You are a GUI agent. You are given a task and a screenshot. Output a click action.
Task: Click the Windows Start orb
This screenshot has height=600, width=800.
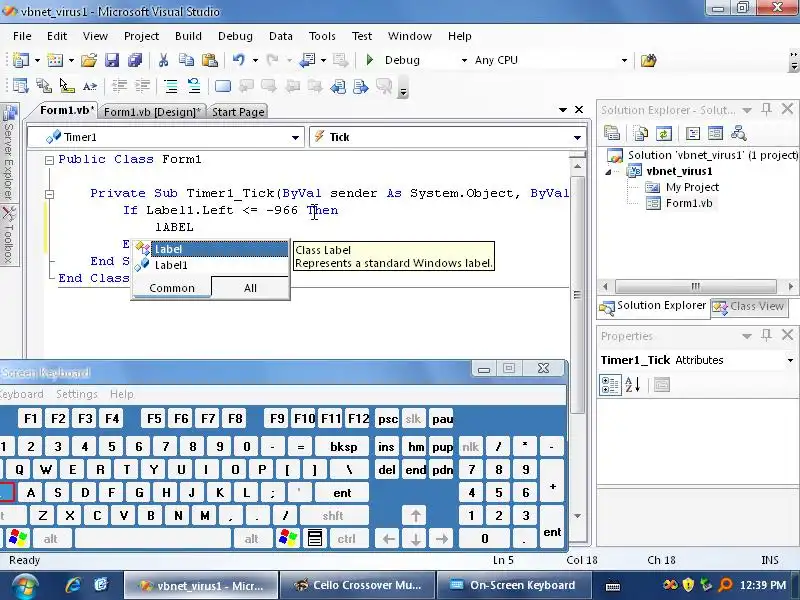point(24,586)
